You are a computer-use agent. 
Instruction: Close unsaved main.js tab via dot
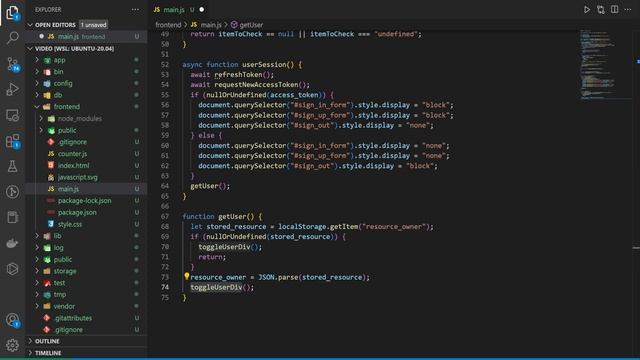click(x=202, y=9)
